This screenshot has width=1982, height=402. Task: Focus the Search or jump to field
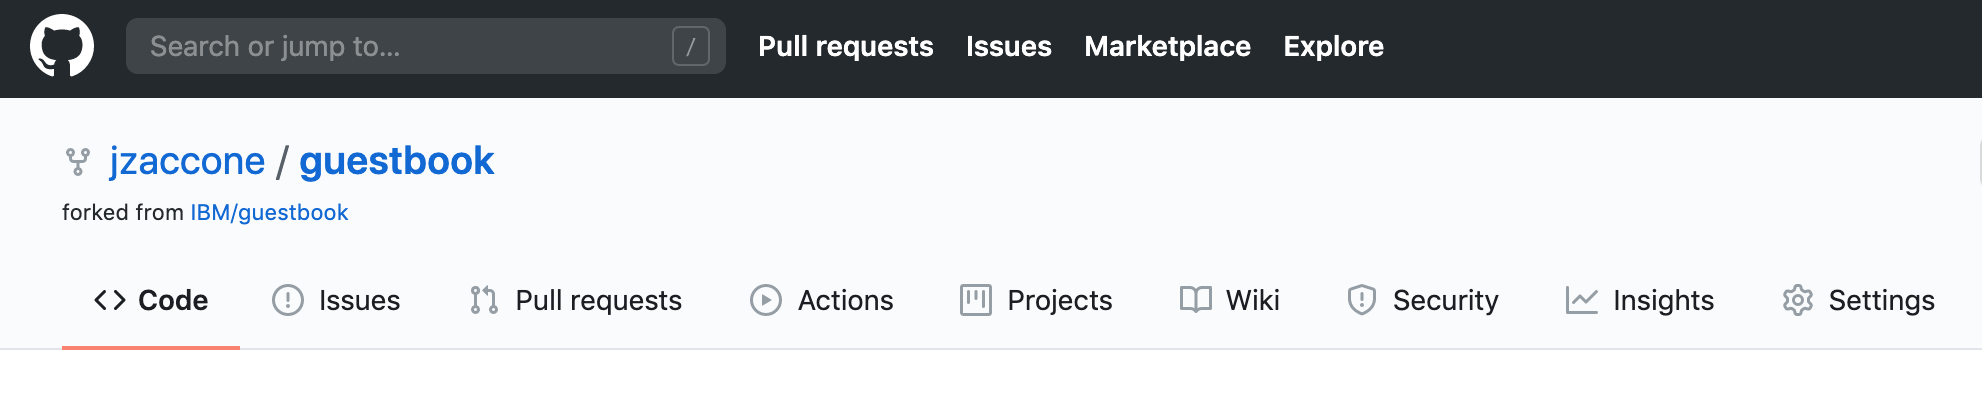(x=426, y=46)
